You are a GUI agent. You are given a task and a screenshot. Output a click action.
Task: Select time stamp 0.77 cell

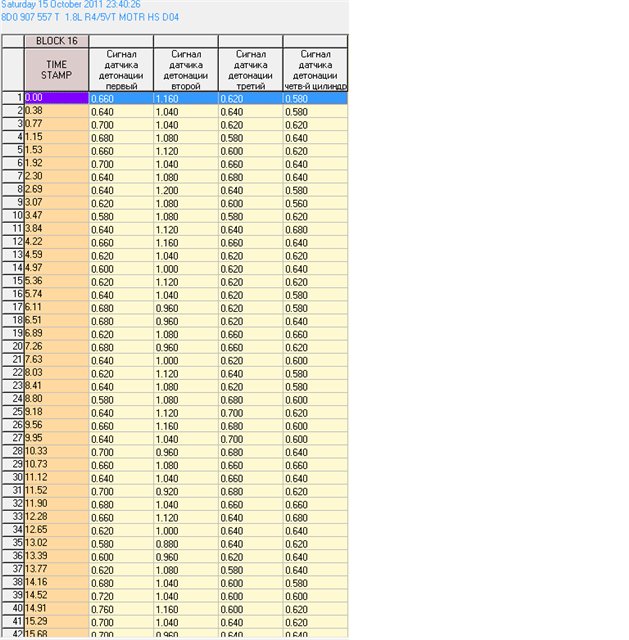tap(56, 124)
